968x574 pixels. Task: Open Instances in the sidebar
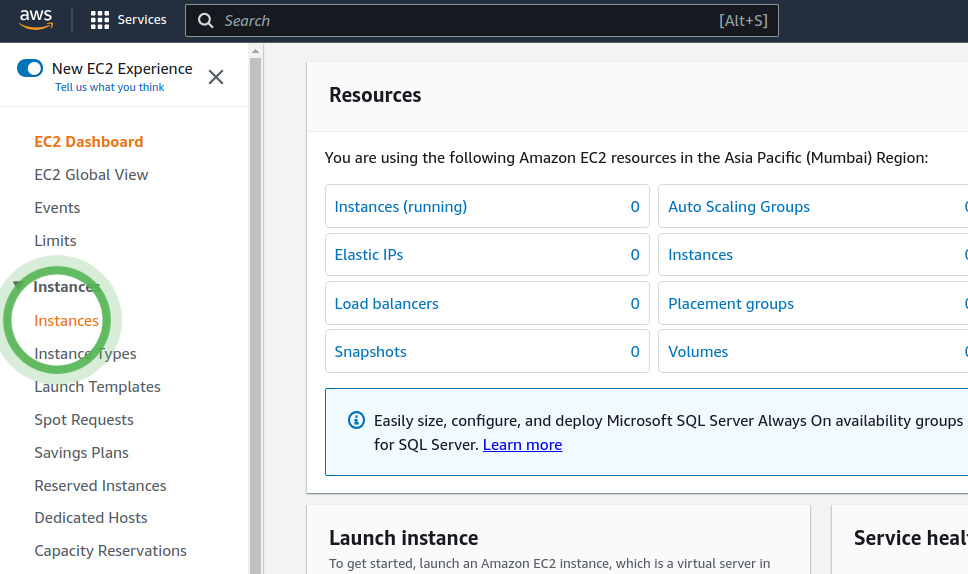[x=66, y=321]
